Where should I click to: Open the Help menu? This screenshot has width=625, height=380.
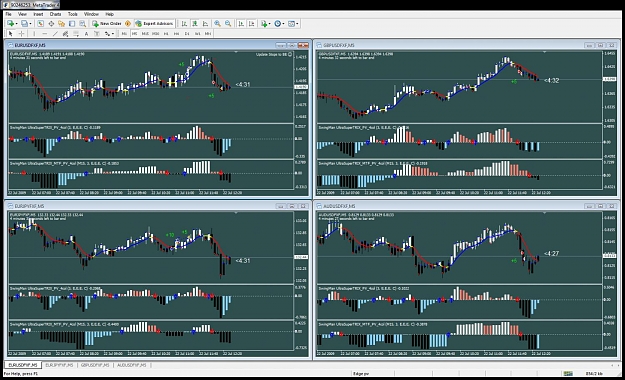(x=109, y=14)
